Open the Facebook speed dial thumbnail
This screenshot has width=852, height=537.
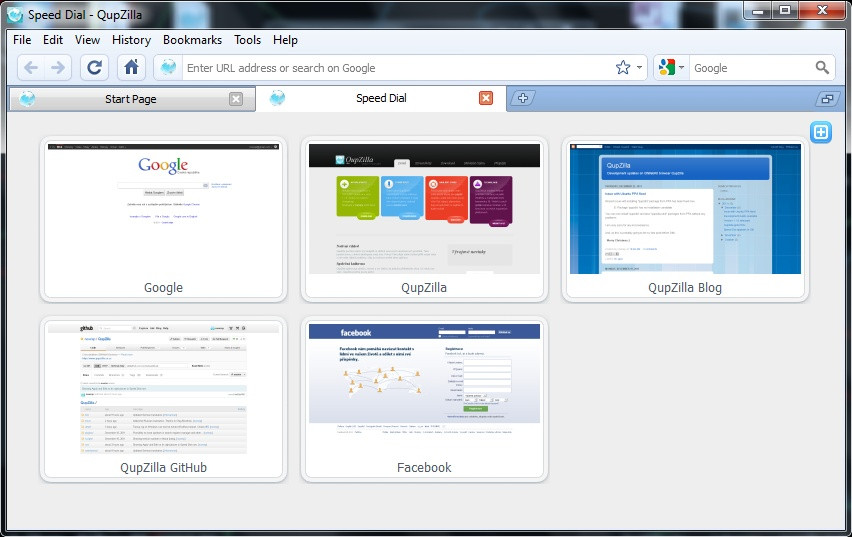coord(424,389)
